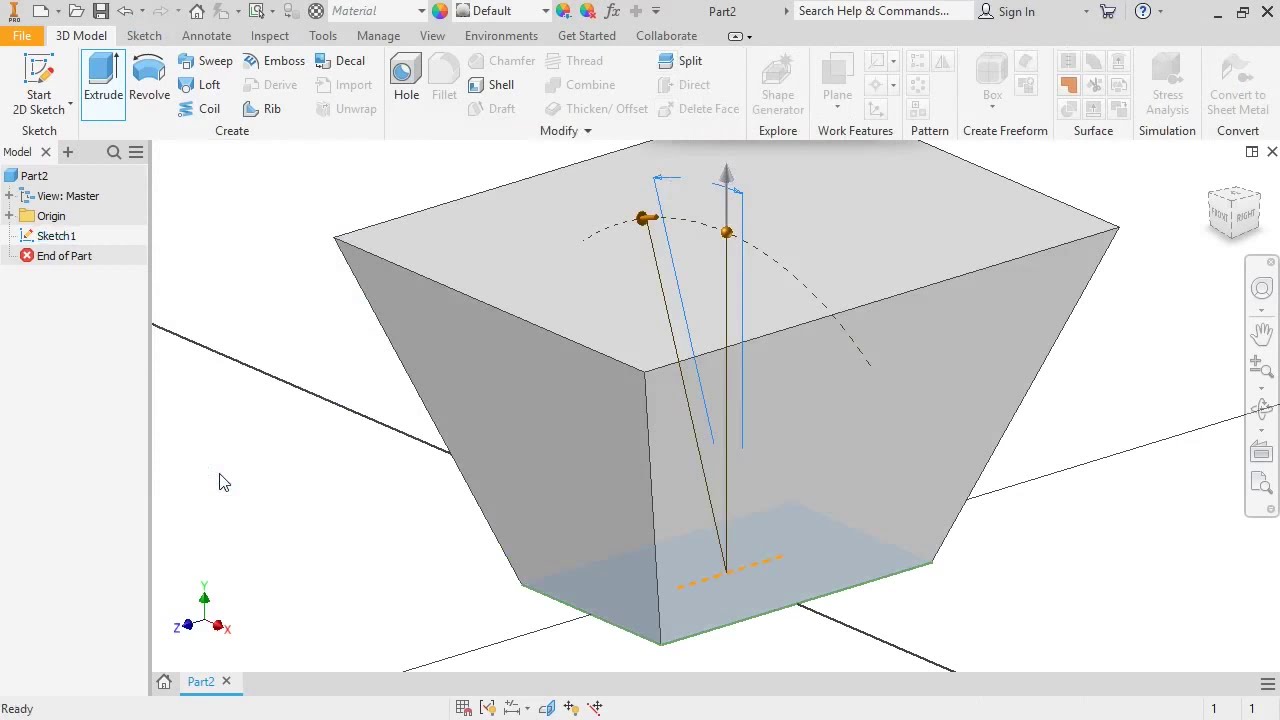Click the home icon next to Part2 tab
The image size is (1280, 720).
[x=164, y=682]
